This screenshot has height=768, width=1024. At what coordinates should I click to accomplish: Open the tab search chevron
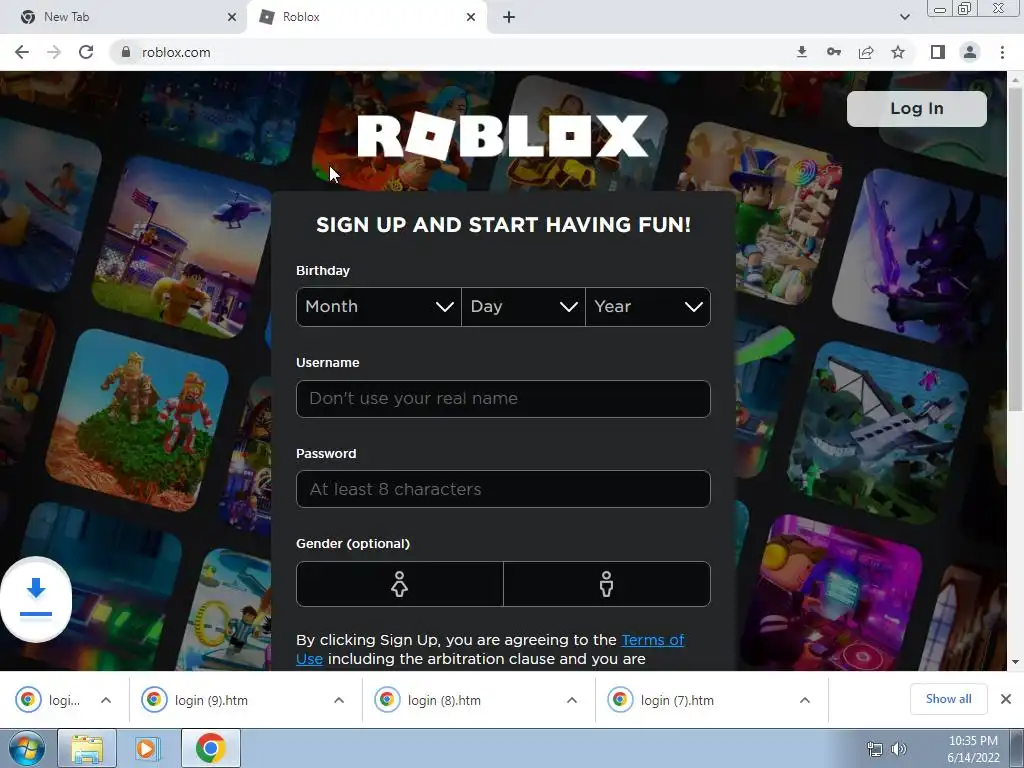(x=904, y=17)
